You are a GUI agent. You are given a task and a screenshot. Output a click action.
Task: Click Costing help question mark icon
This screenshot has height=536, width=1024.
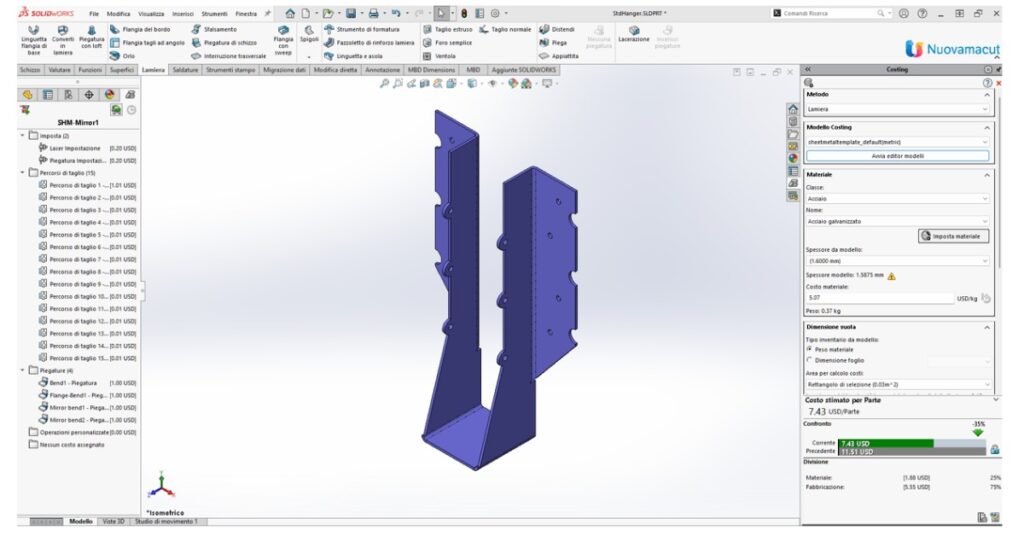pos(987,83)
